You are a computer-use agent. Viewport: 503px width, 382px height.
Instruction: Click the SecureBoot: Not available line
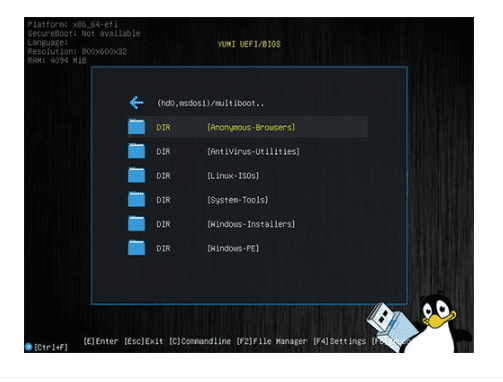pyautogui.click(x=84, y=33)
